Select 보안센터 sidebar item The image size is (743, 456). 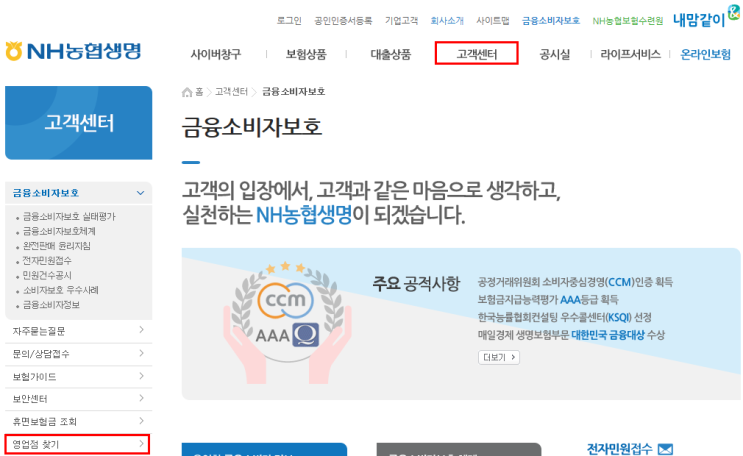[x=79, y=399]
